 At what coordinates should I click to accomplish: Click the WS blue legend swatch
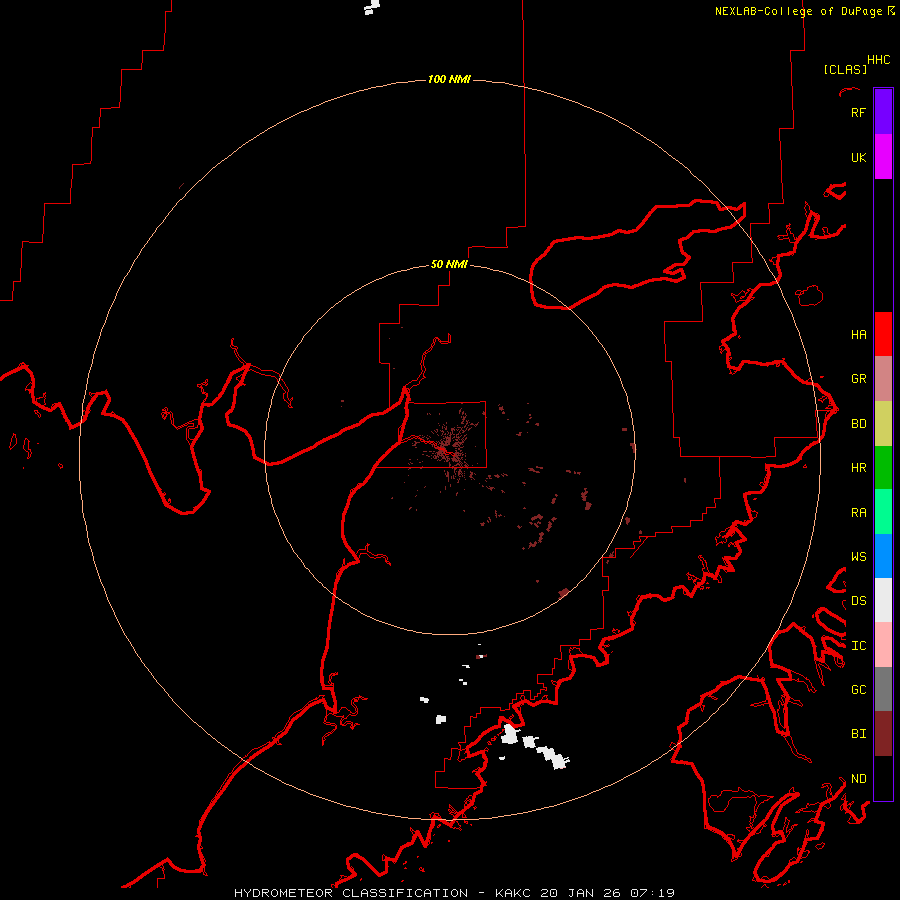[x=883, y=556]
